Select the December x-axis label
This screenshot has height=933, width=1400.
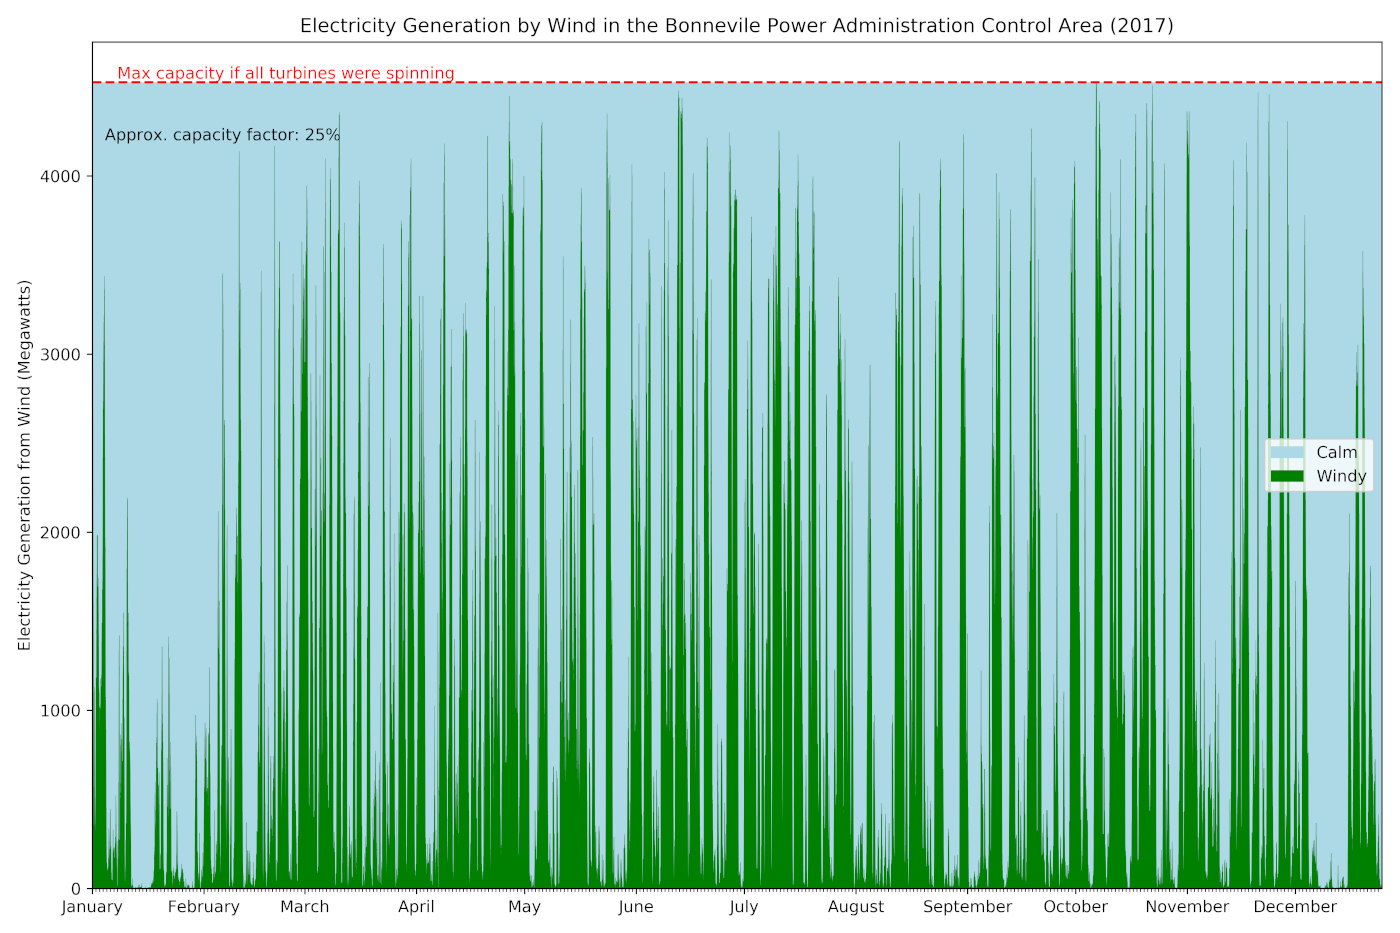tap(1295, 907)
